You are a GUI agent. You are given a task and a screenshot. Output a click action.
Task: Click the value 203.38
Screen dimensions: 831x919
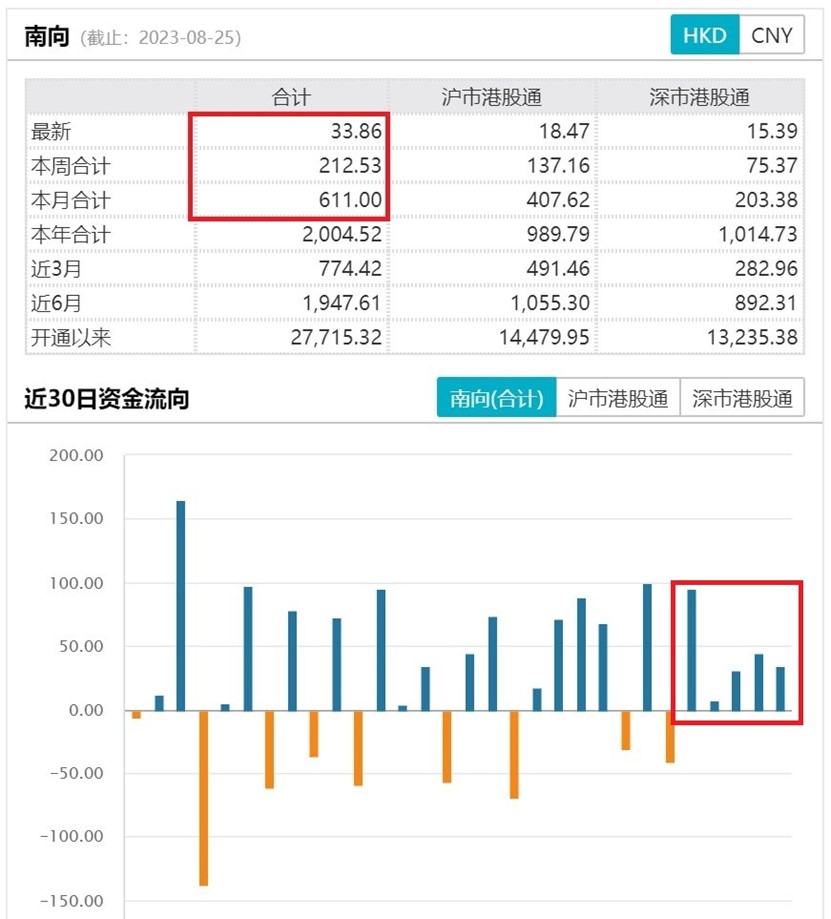(x=767, y=200)
